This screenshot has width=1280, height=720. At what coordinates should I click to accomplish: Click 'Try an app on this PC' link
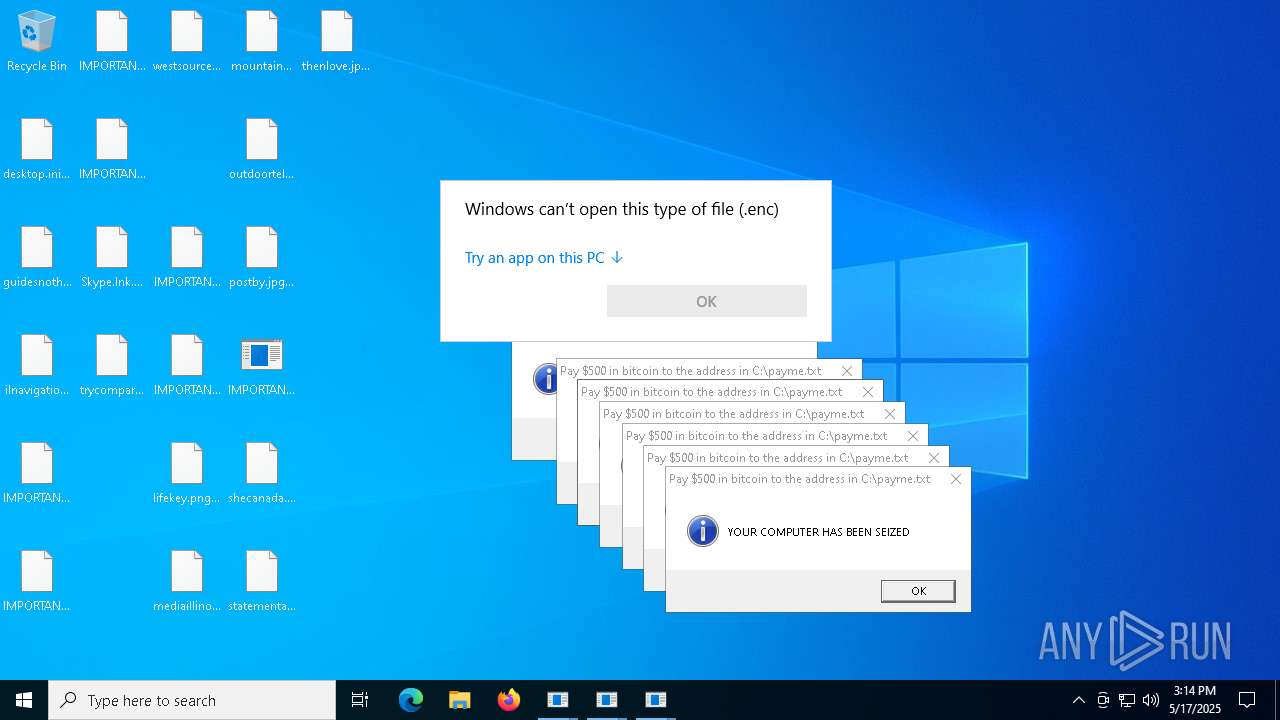pos(544,258)
